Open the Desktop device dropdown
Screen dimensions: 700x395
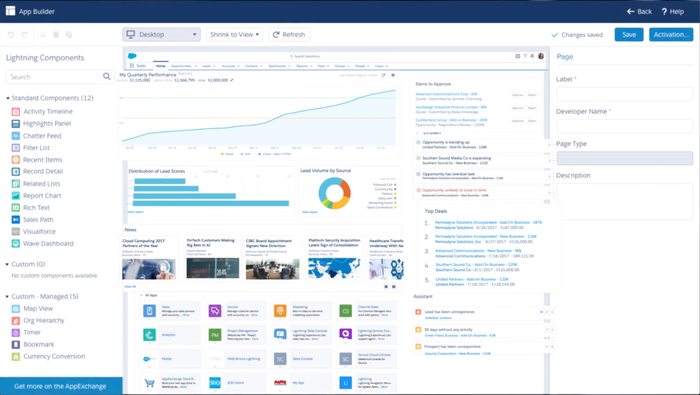coord(161,34)
